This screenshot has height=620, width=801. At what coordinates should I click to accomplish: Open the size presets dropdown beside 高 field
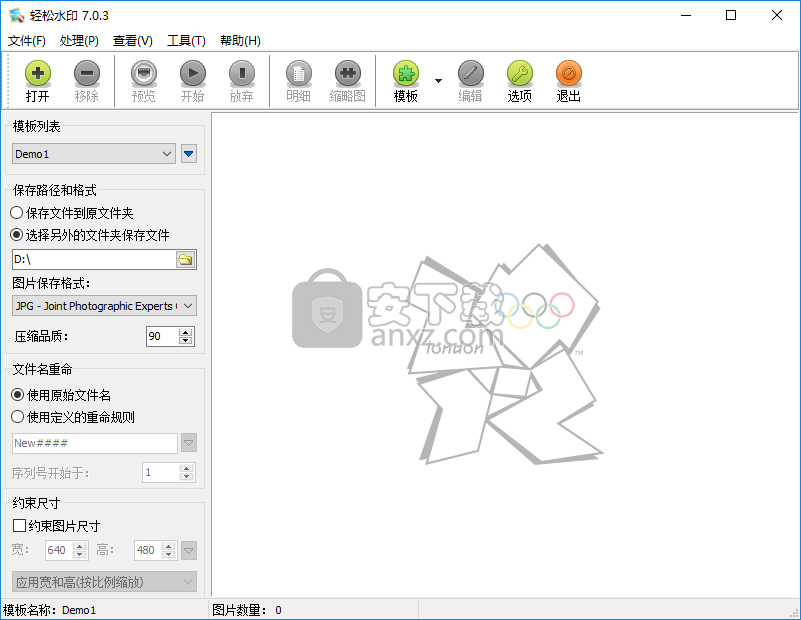[x=189, y=551]
